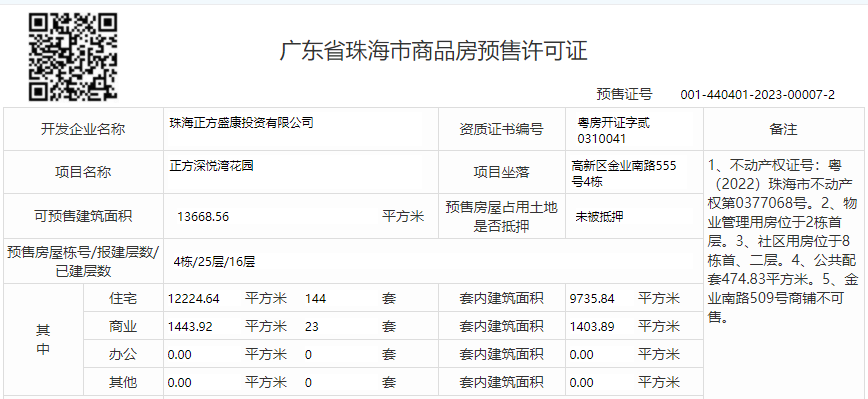Click building info 4栋/25层/16层
Image resolution: width=868 pixels, height=399 pixels.
coord(214,262)
